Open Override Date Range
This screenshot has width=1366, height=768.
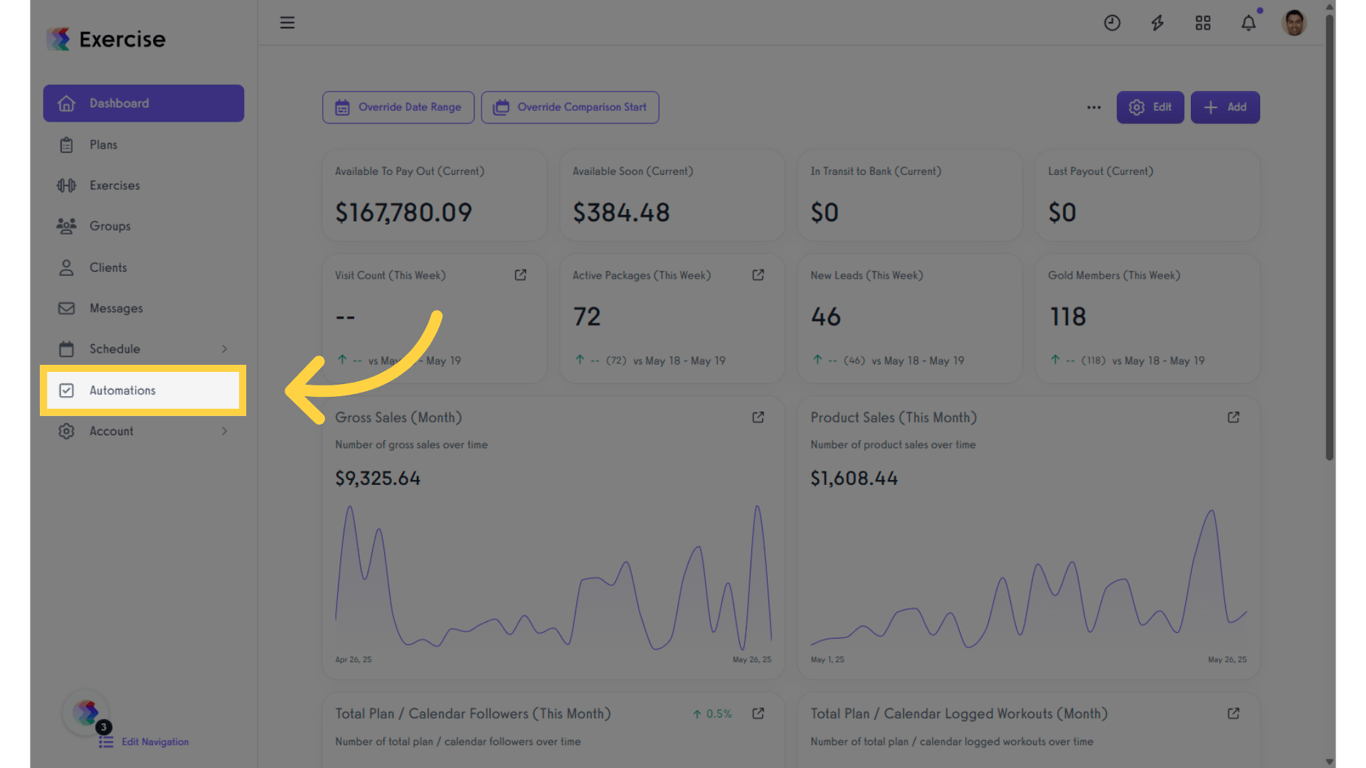(398, 107)
